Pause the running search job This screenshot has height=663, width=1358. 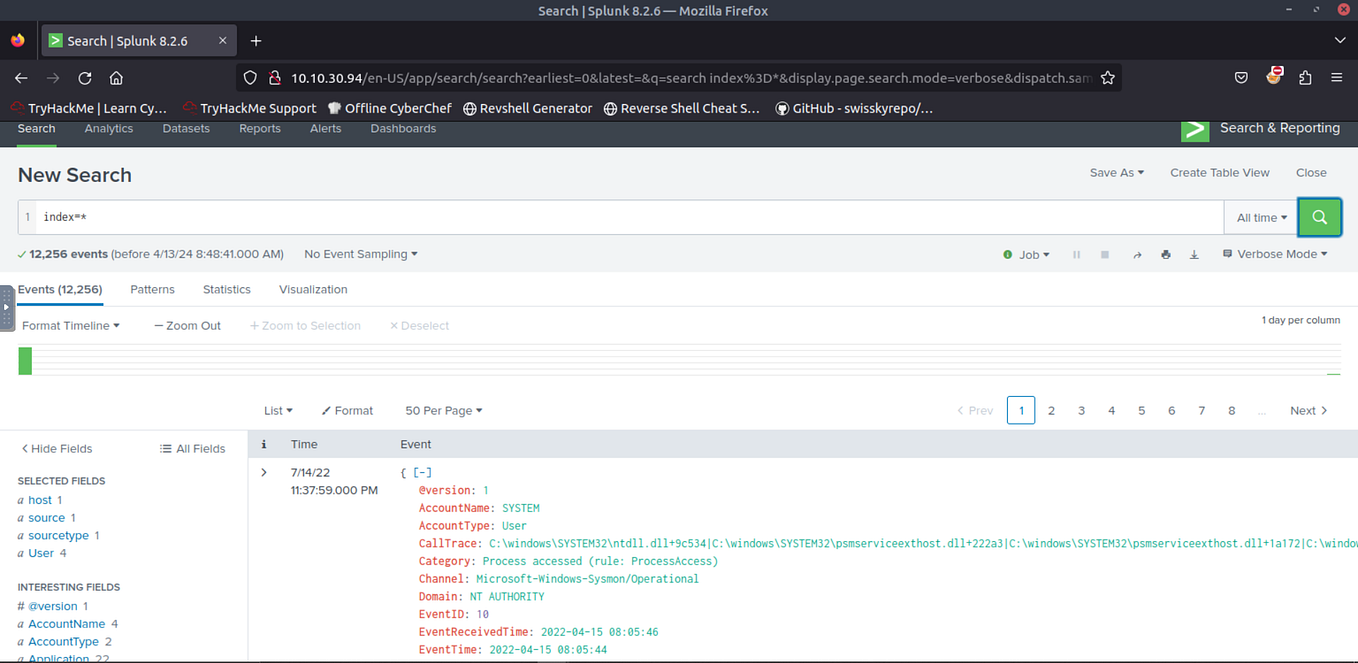1076,254
